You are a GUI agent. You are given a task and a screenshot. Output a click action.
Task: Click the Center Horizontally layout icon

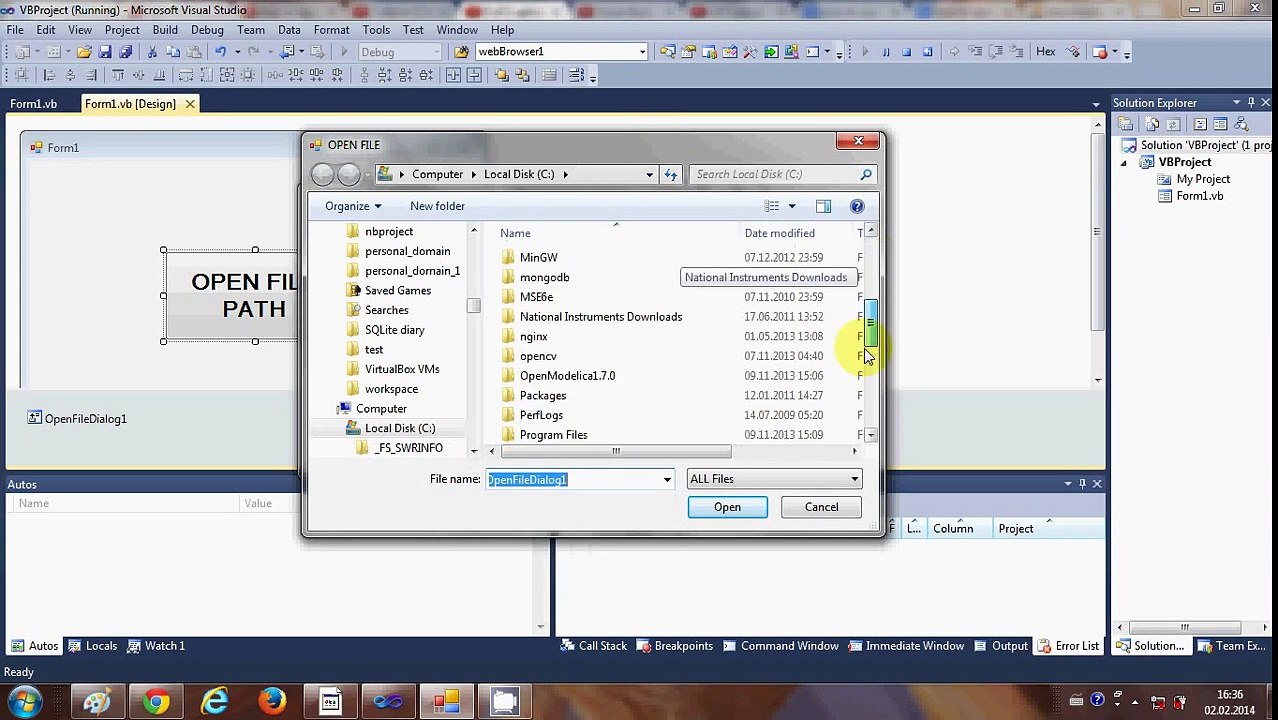point(453,75)
